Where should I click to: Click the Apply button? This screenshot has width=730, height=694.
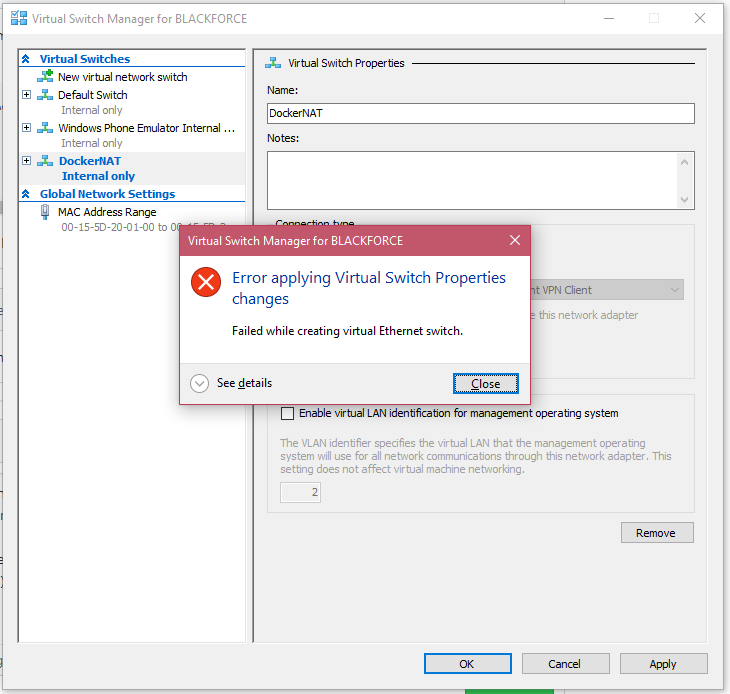tap(663, 663)
